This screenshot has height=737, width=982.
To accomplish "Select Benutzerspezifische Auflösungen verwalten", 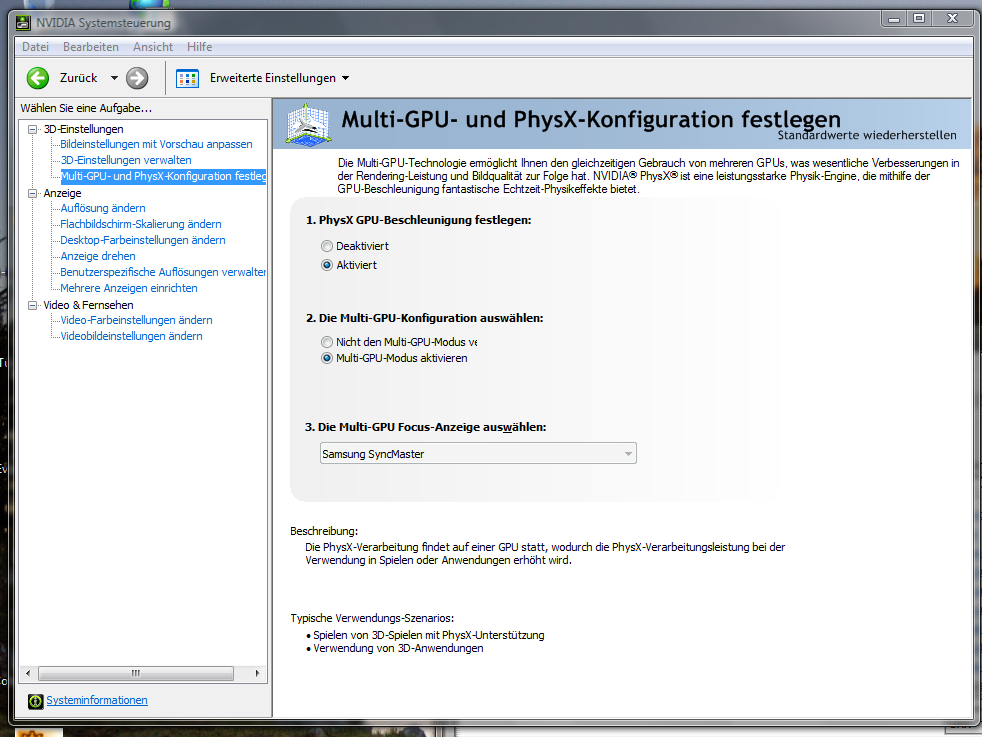I will [163, 272].
